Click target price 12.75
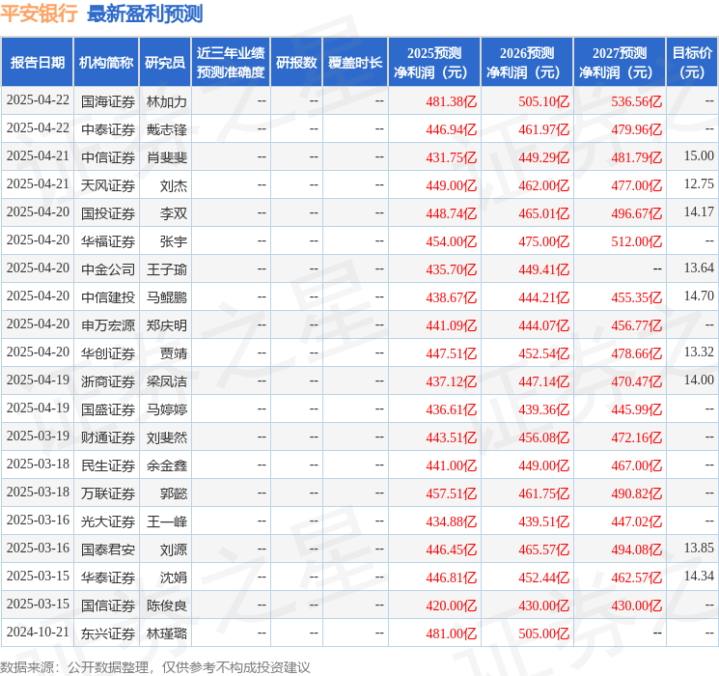The image size is (719, 676). click(x=699, y=184)
